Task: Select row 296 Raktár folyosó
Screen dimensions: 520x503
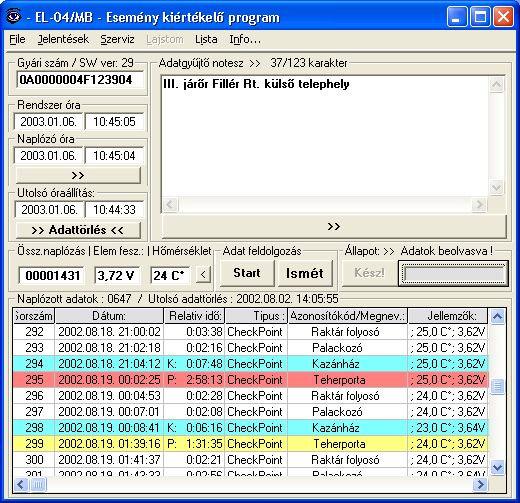Action: (x=251, y=396)
